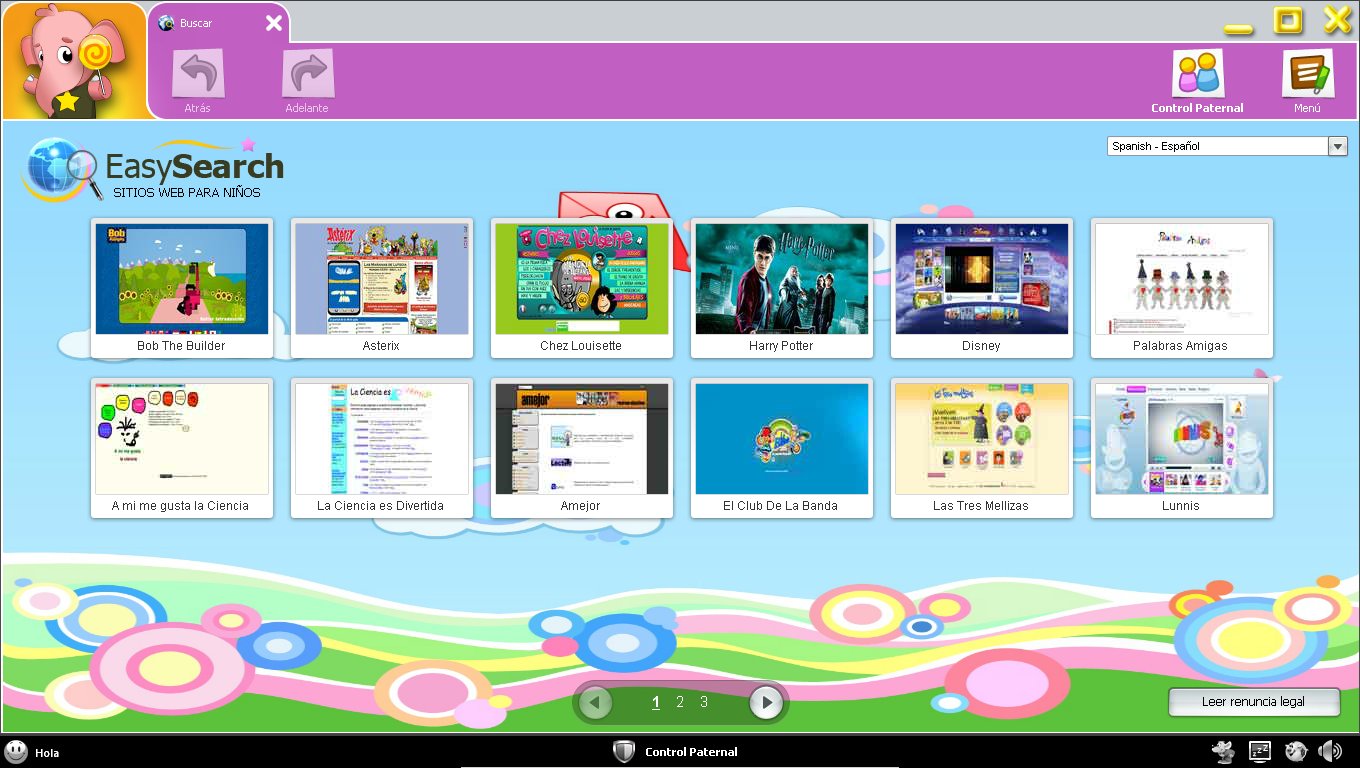Close the browser with the yellow X
Screen dimensions: 1360x768
pyautogui.click(x=1338, y=20)
